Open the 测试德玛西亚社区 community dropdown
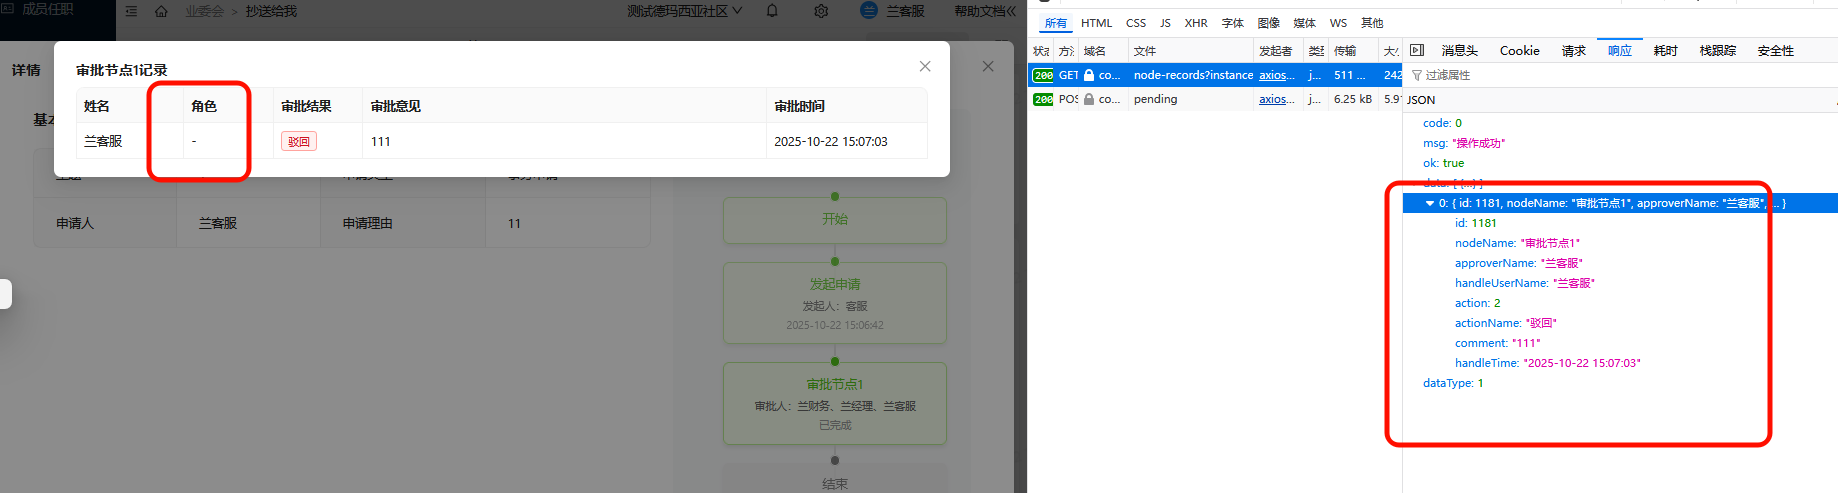This screenshot has width=1838, height=493. pos(685,11)
